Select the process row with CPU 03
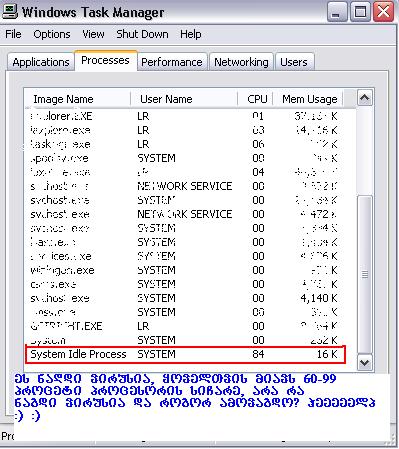Screen dimensions: 399x449 [x=184, y=130]
